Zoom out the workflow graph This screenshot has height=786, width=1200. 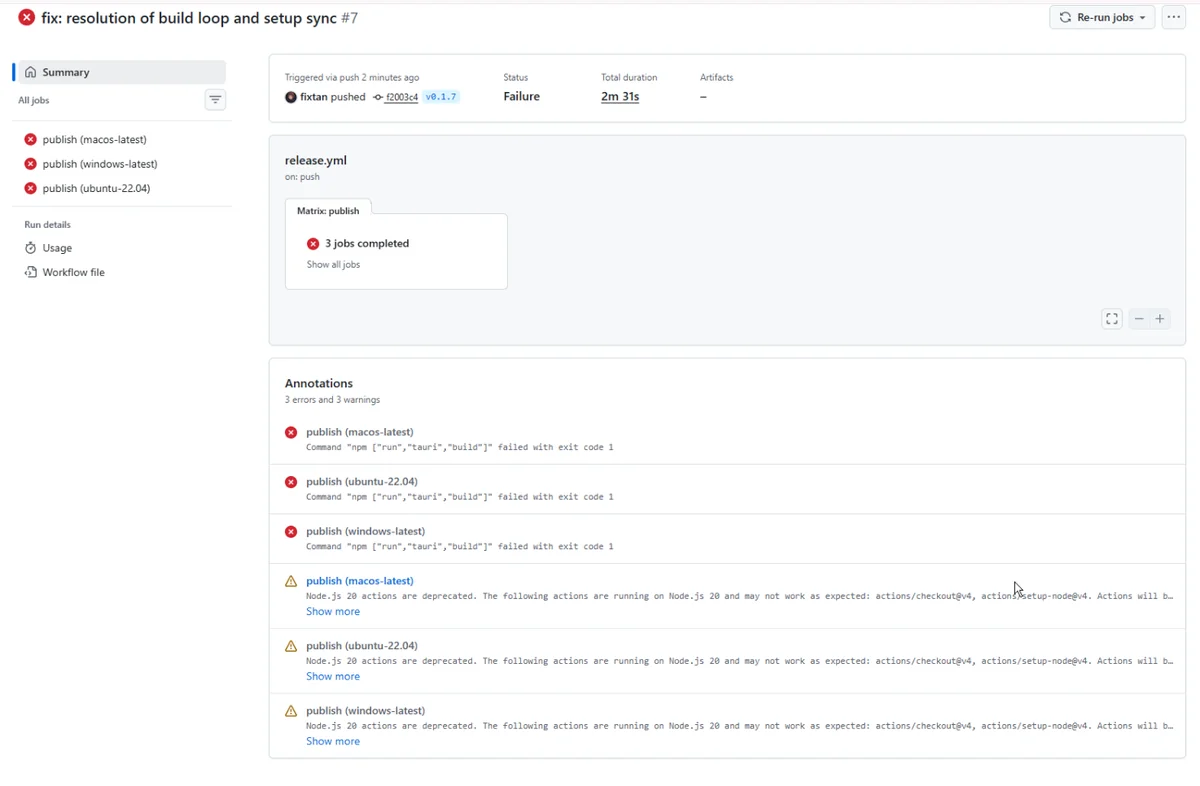click(1138, 319)
